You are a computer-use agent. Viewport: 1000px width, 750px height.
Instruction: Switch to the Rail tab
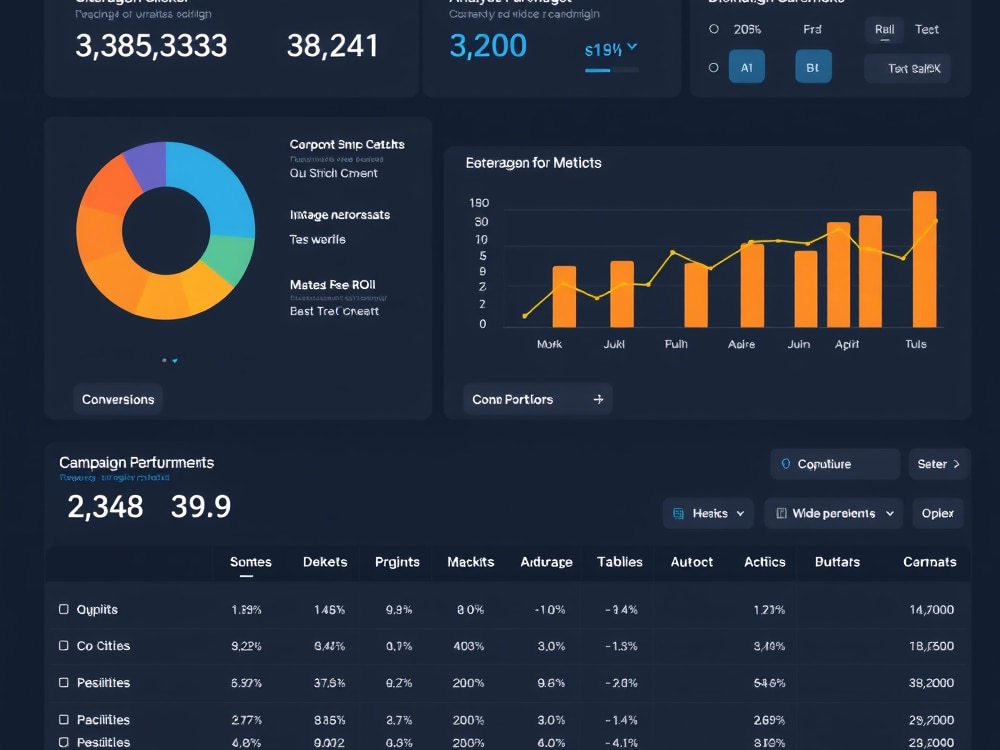click(x=884, y=29)
